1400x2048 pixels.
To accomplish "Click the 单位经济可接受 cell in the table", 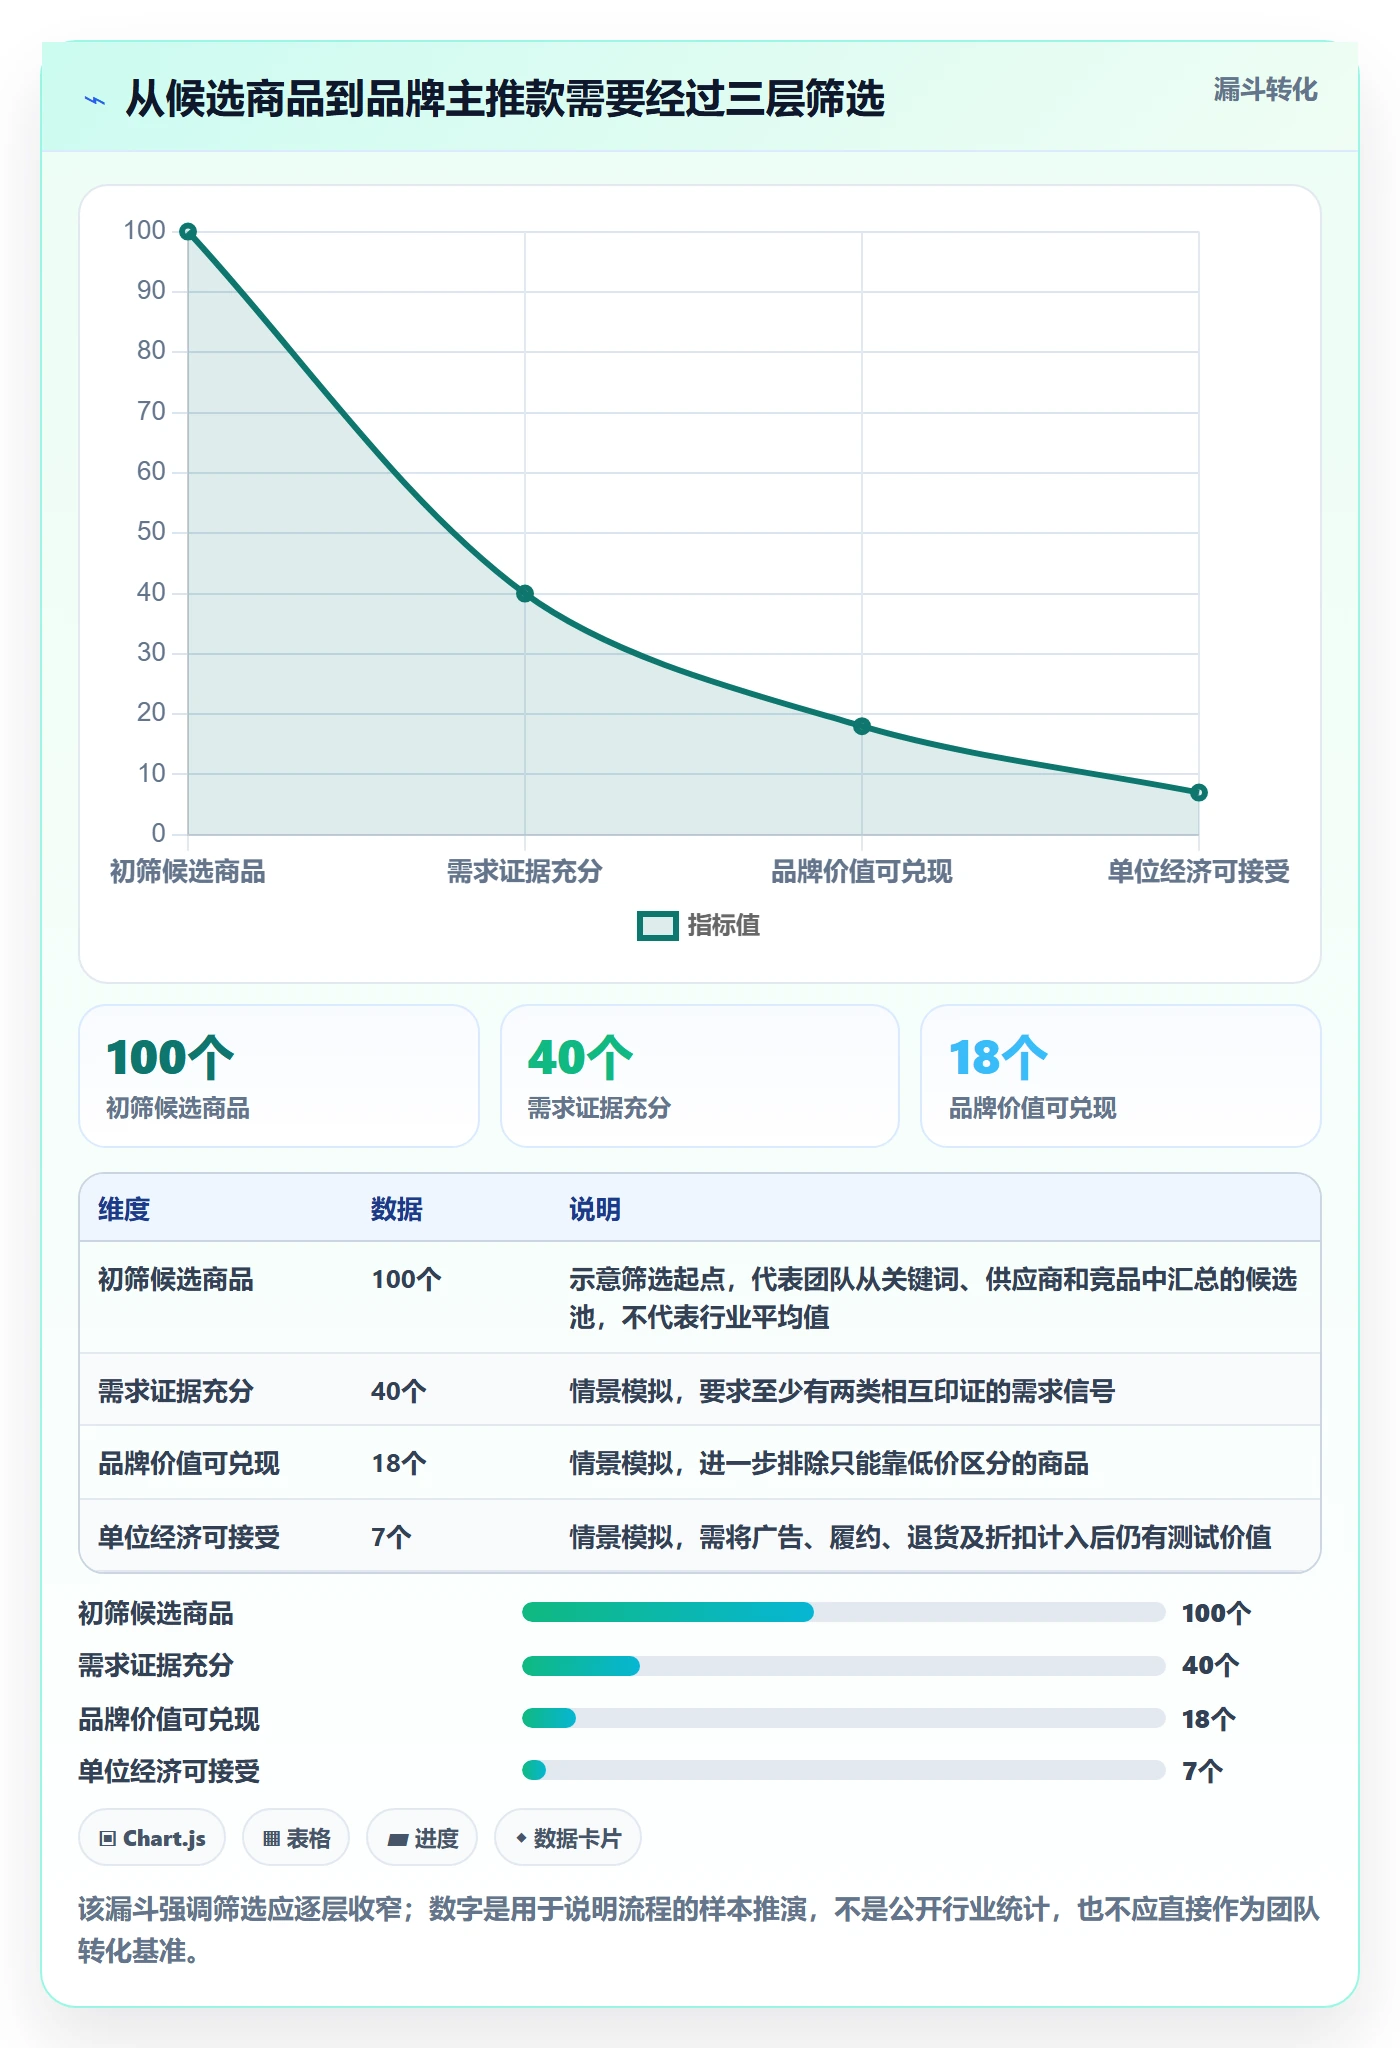I will 189,1537.
